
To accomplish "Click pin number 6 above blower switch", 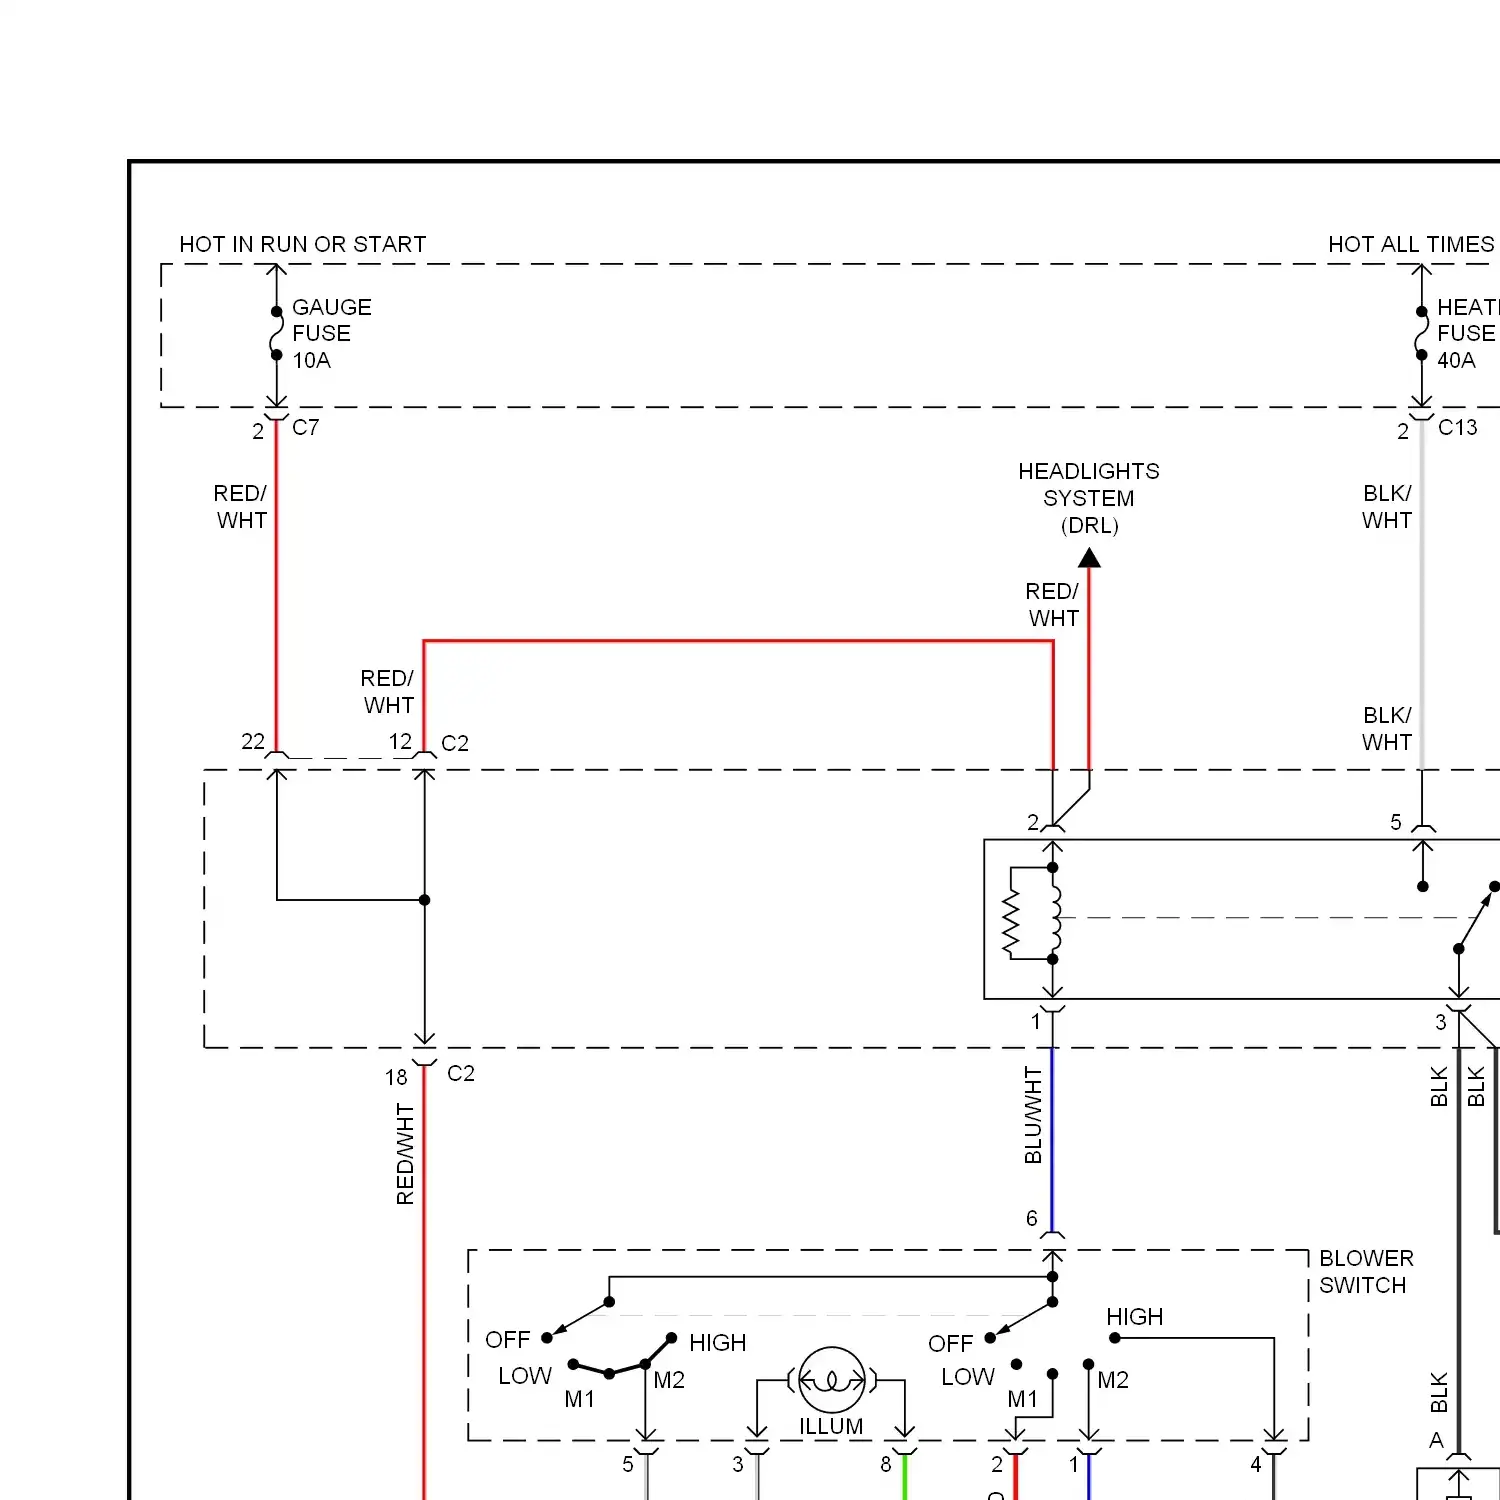I will point(1031,1218).
